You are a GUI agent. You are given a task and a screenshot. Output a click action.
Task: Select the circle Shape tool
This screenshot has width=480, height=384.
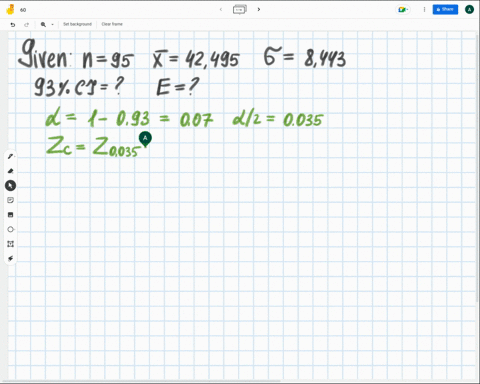point(10,229)
